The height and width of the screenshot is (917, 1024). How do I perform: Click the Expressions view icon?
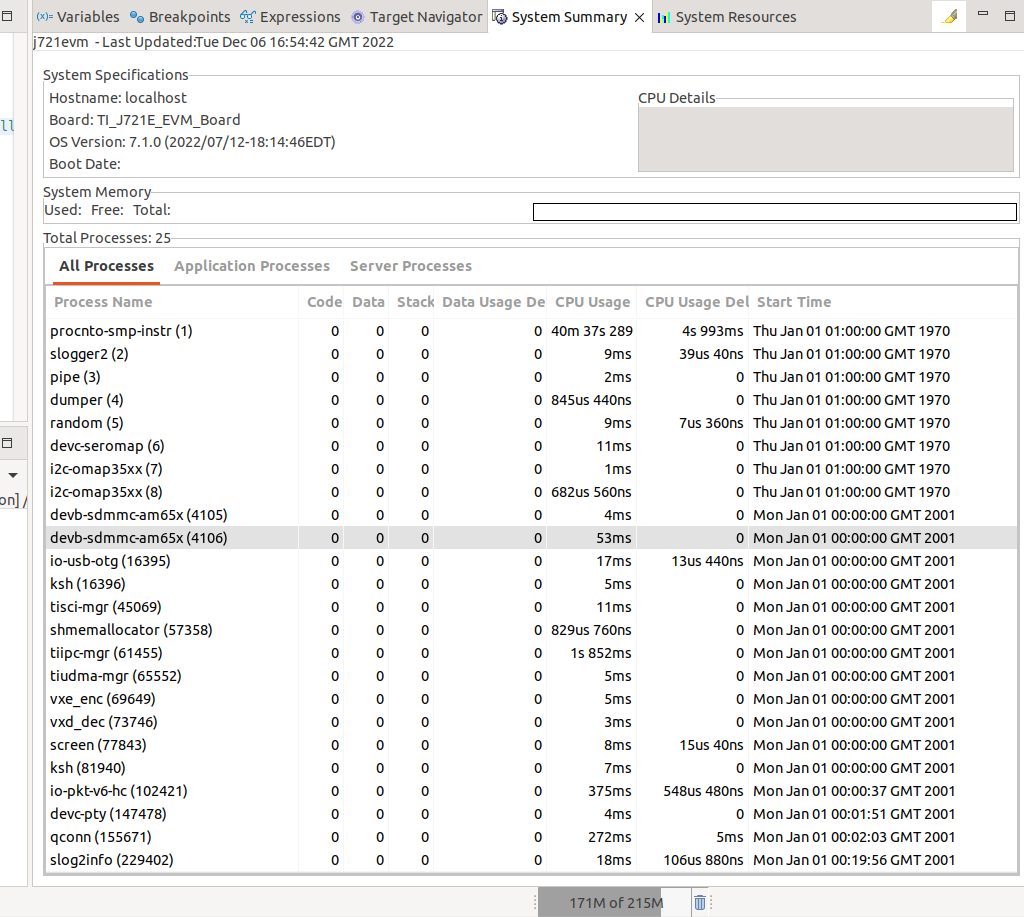point(247,17)
